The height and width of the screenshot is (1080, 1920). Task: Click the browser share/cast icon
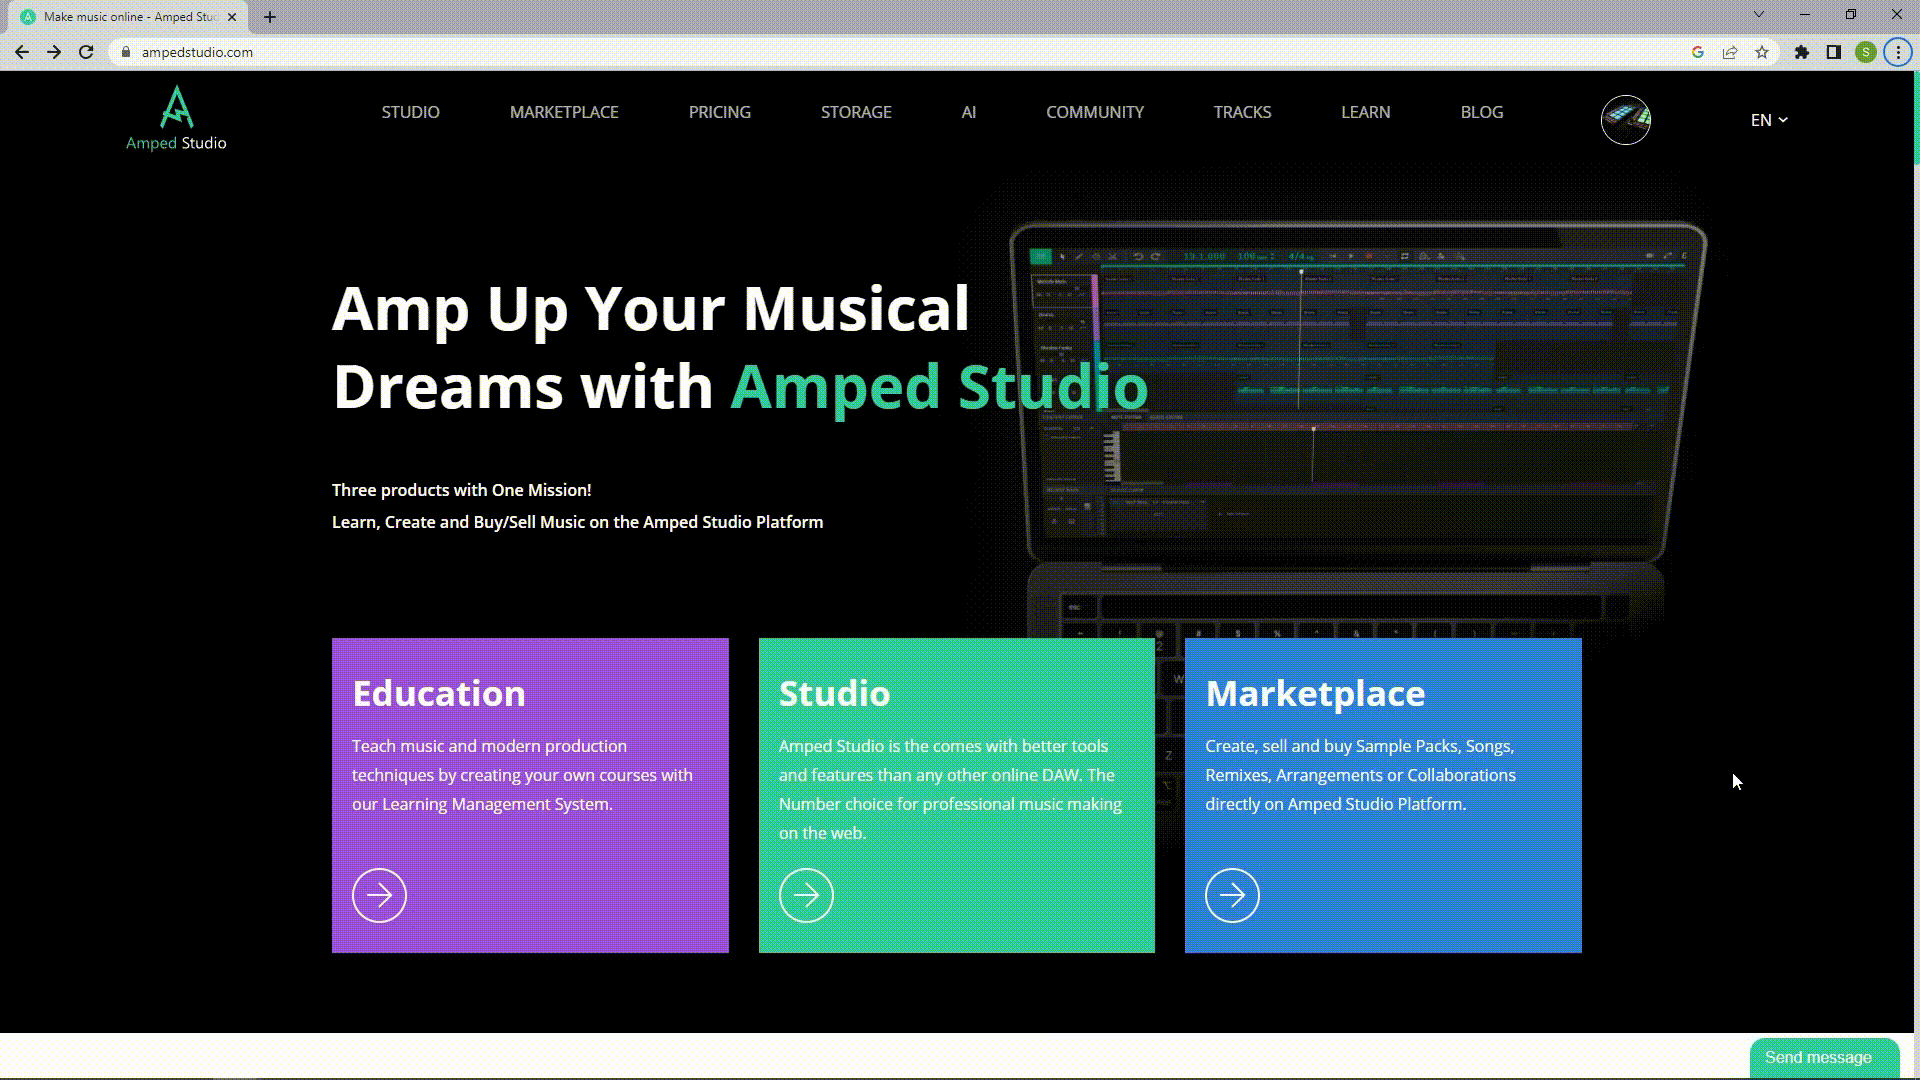coord(1730,51)
